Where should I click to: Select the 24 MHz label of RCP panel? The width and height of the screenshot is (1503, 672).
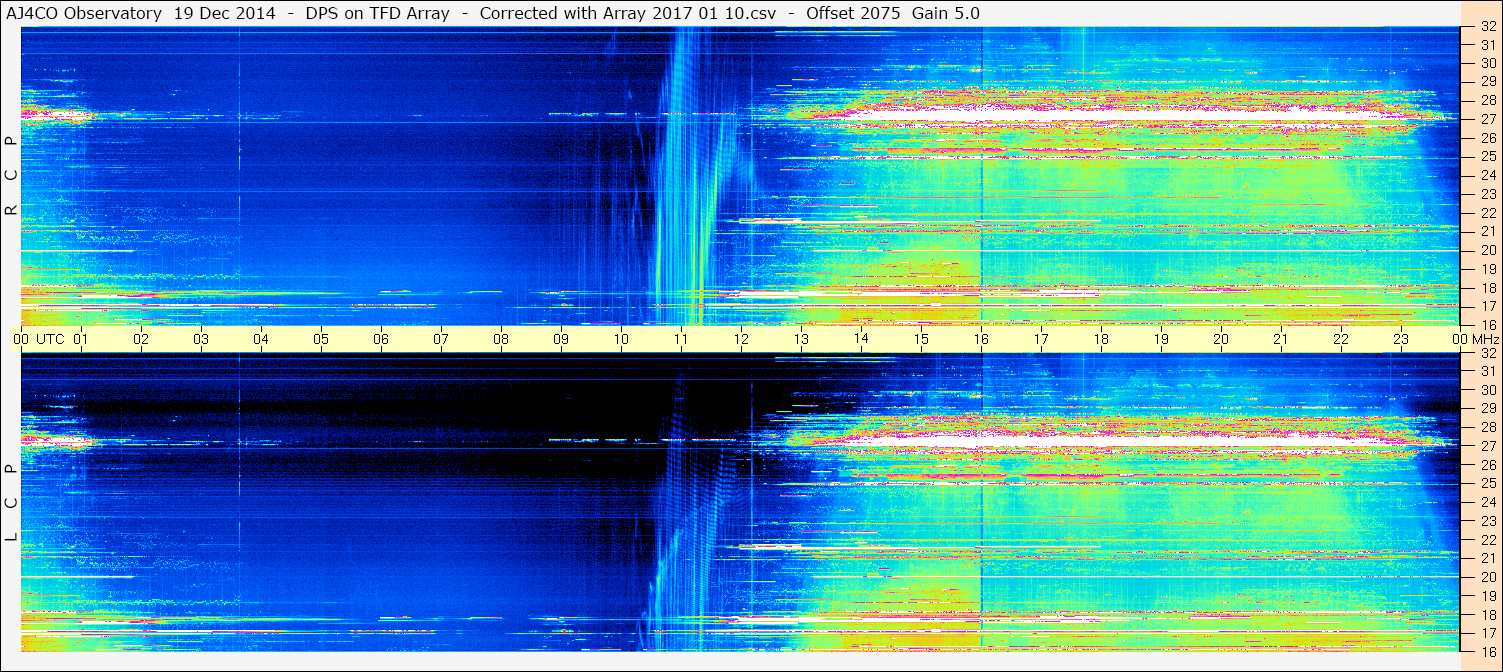point(1487,175)
